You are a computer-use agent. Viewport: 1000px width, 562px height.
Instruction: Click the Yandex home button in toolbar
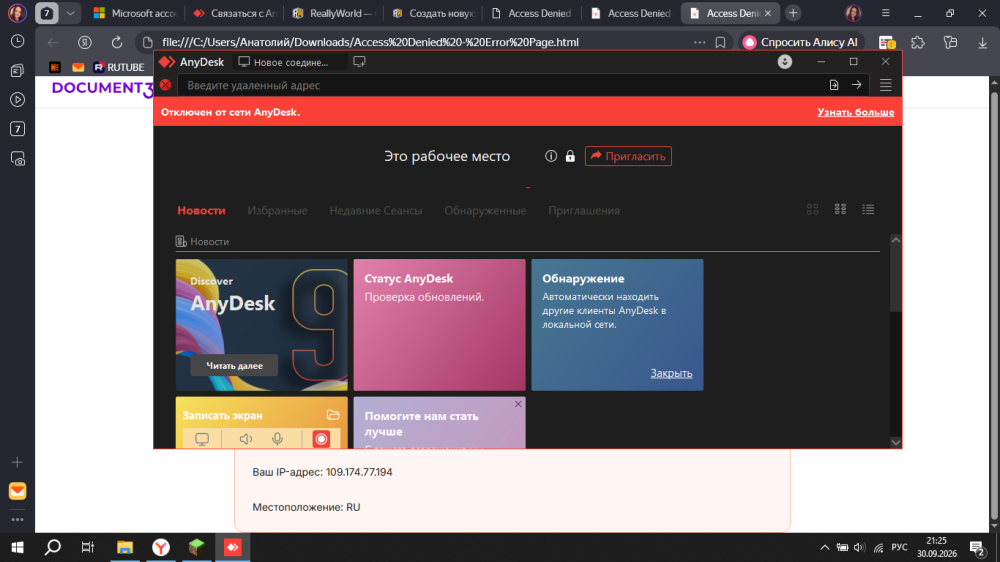pos(85,42)
